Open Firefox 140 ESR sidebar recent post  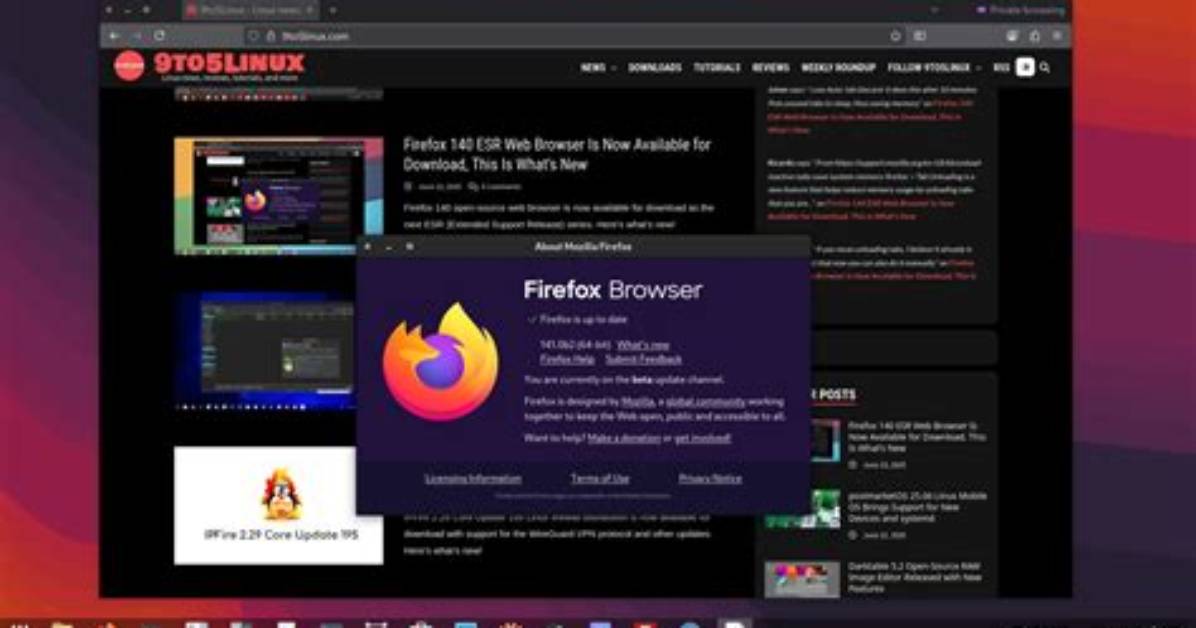pos(917,436)
